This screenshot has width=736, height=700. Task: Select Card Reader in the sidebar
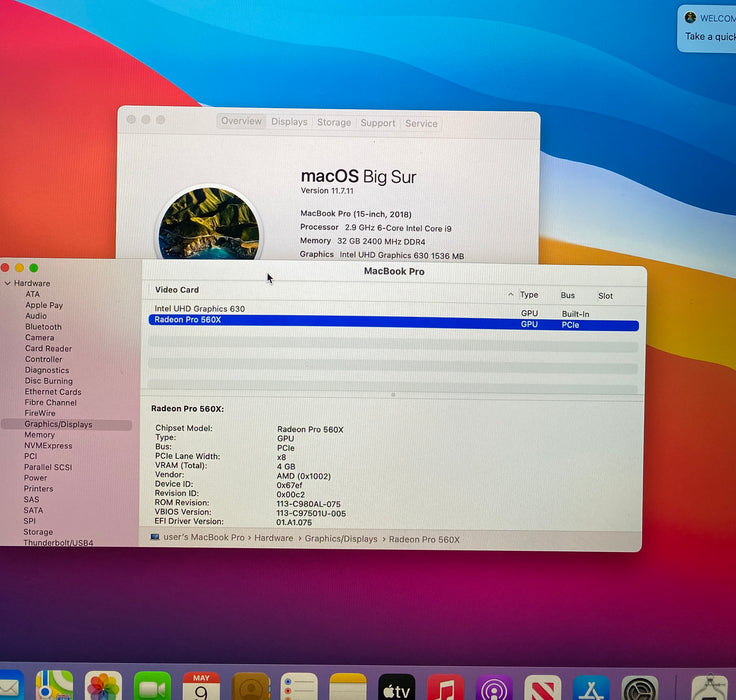coord(48,348)
